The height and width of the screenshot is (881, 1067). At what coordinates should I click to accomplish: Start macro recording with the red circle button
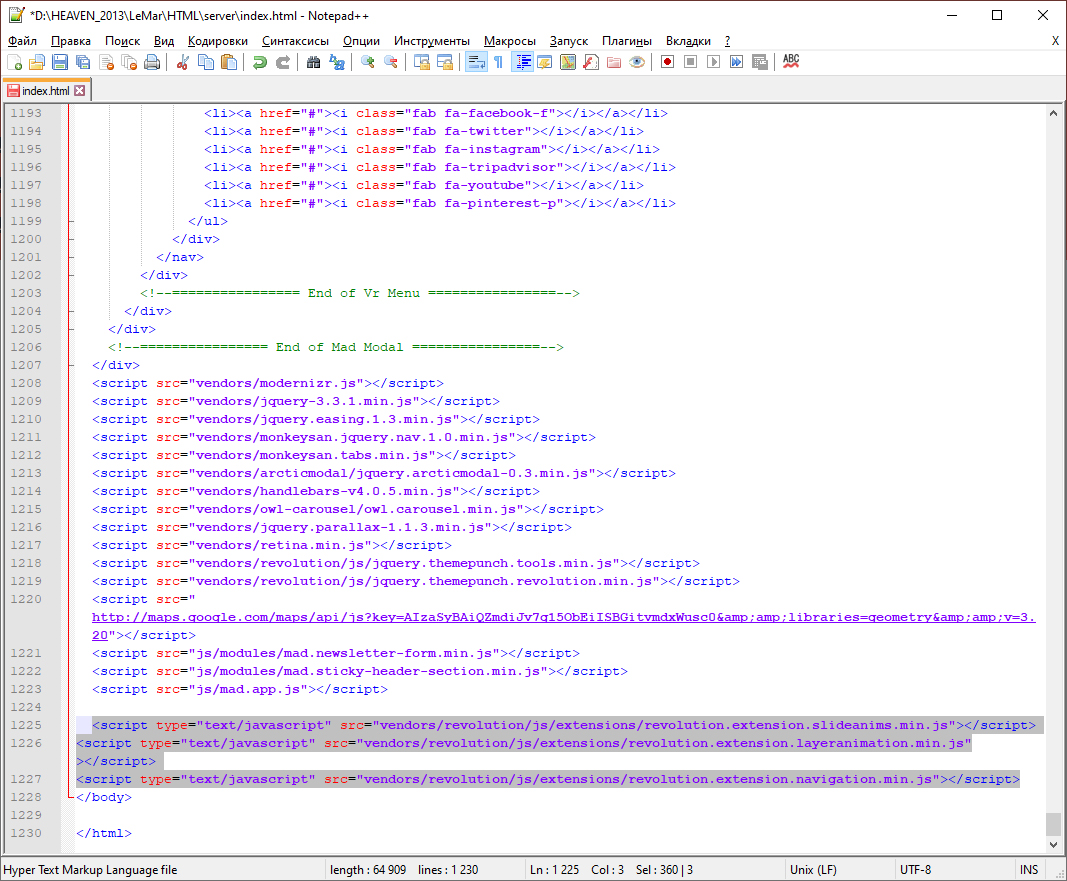coord(666,62)
